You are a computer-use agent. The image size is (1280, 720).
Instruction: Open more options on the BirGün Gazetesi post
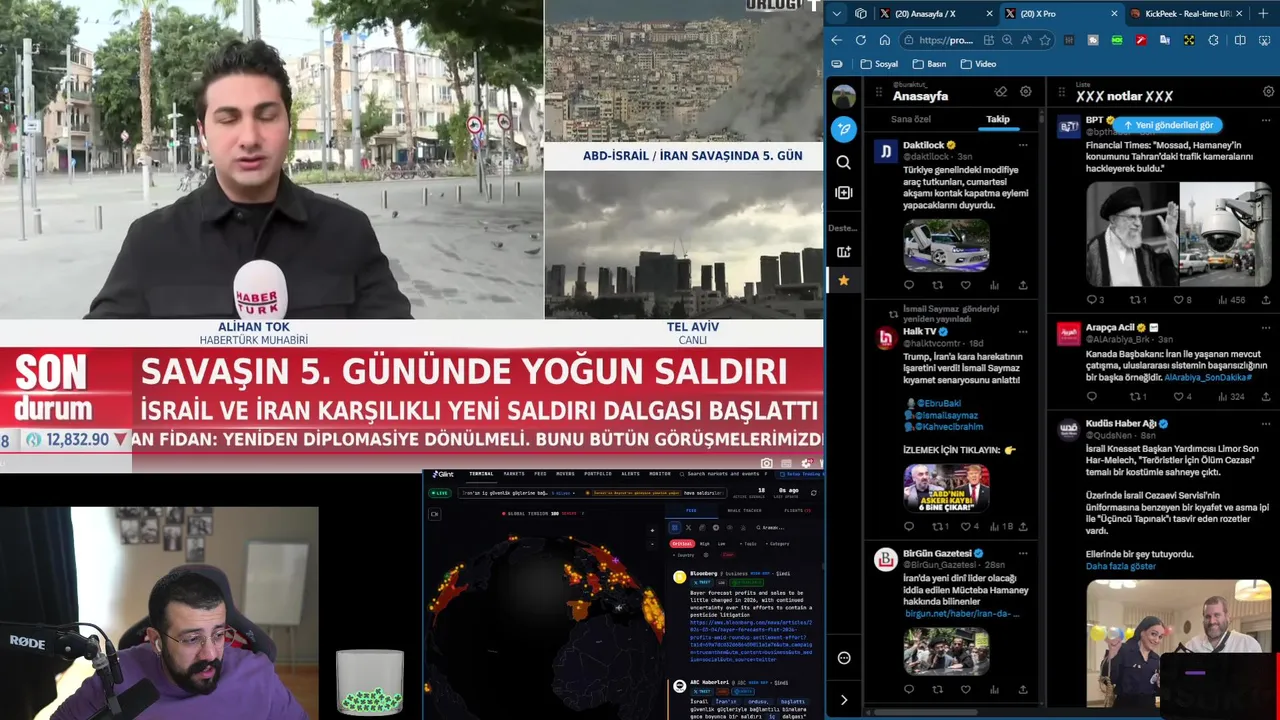pos(1022,553)
